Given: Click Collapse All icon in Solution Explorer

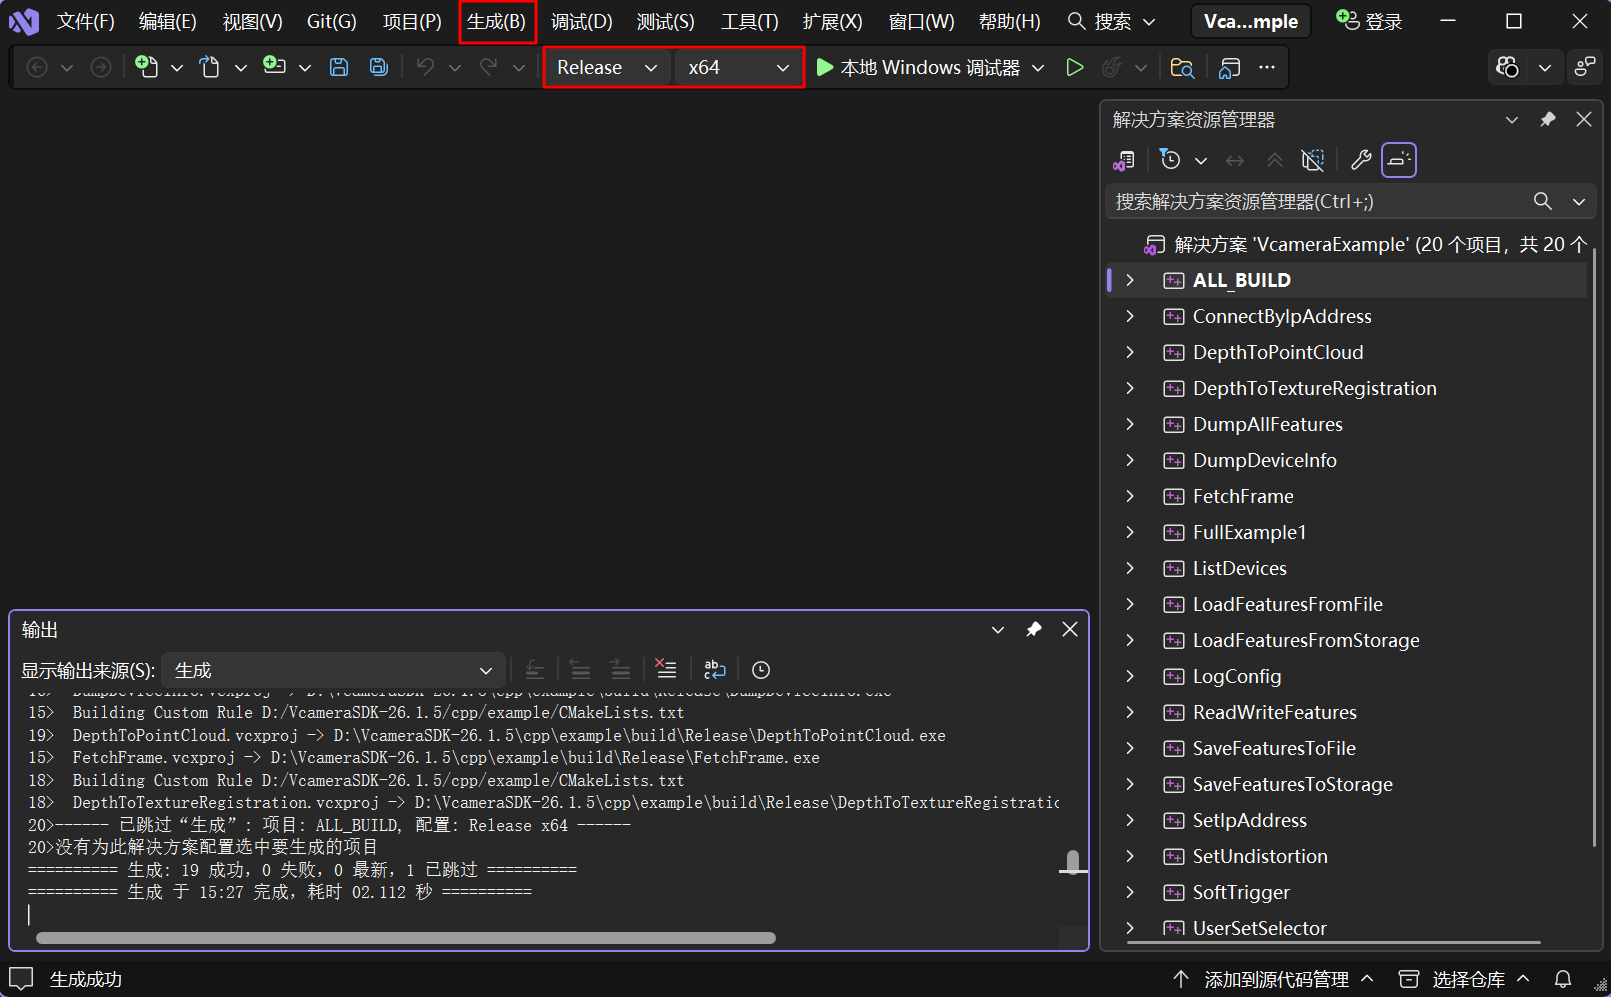Looking at the screenshot, I should coord(1274,160).
